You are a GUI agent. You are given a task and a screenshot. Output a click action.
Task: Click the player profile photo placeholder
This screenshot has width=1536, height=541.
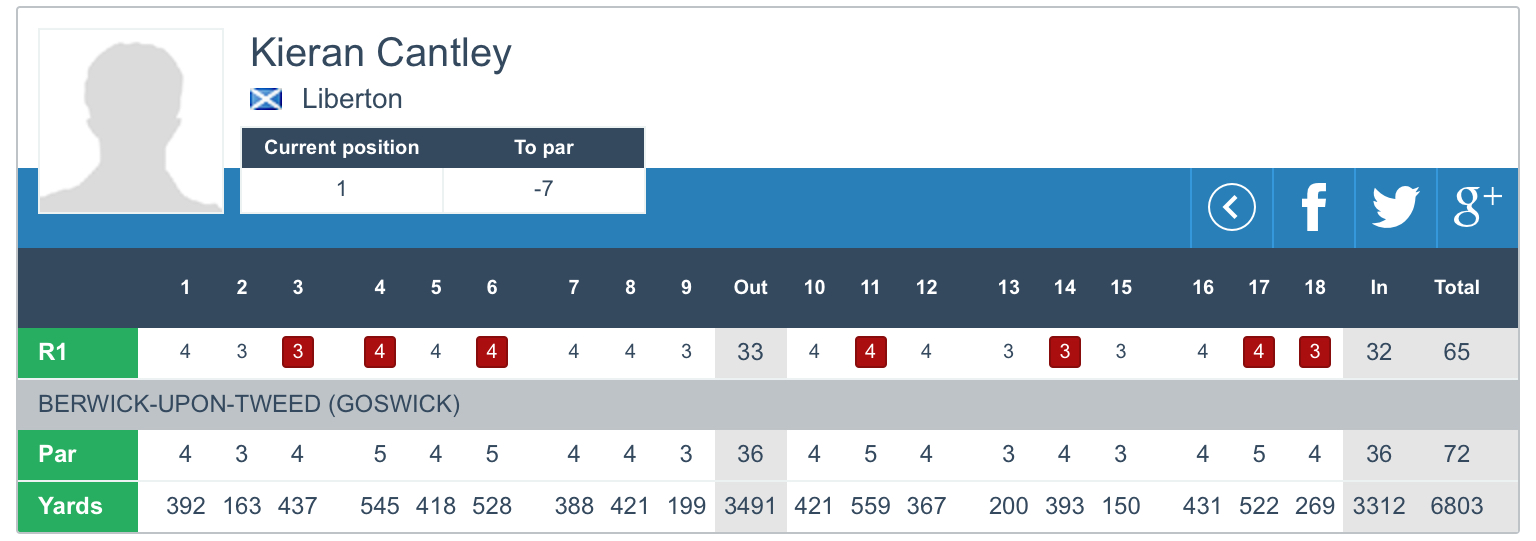click(131, 121)
